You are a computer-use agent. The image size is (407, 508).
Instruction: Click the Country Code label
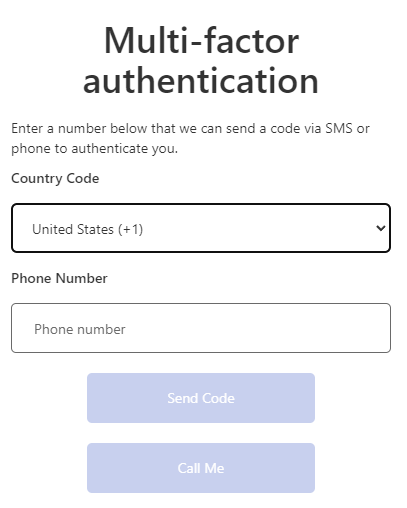click(55, 179)
